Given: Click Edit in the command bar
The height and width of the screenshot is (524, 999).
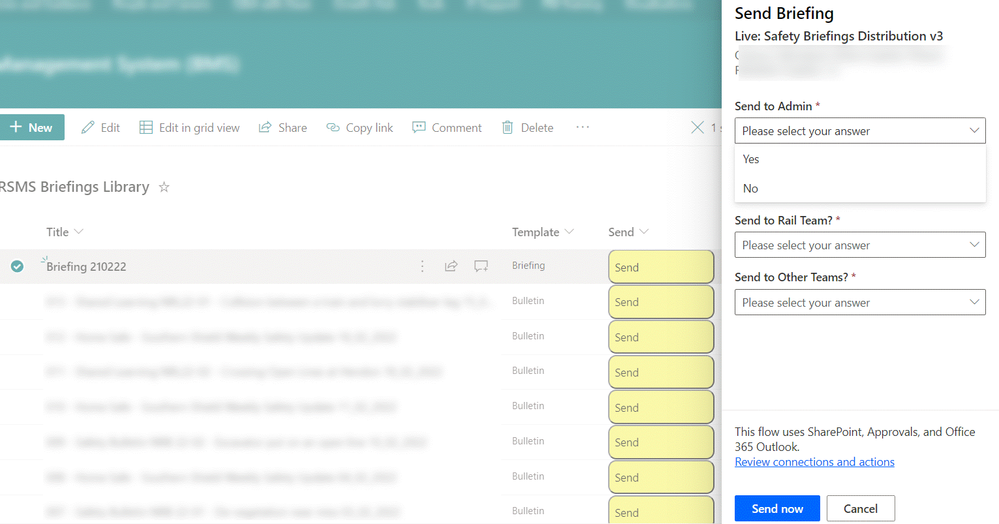Looking at the screenshot, I should click(x=101, y=127).
